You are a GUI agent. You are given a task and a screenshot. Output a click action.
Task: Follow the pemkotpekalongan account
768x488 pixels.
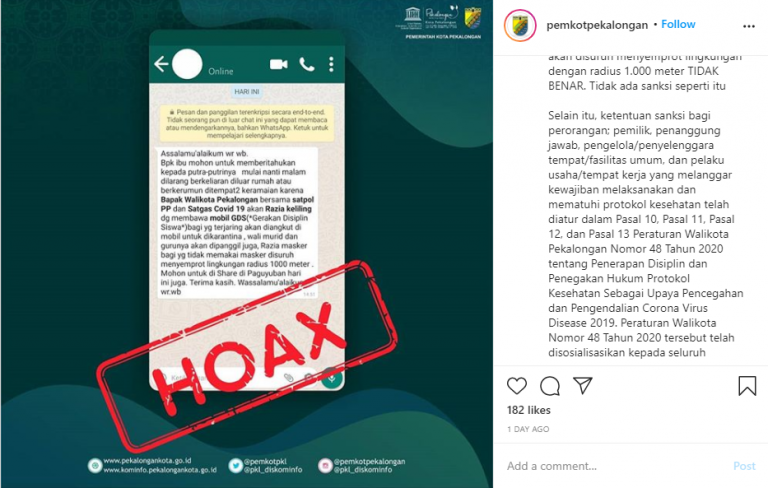(x=678, y=24)
